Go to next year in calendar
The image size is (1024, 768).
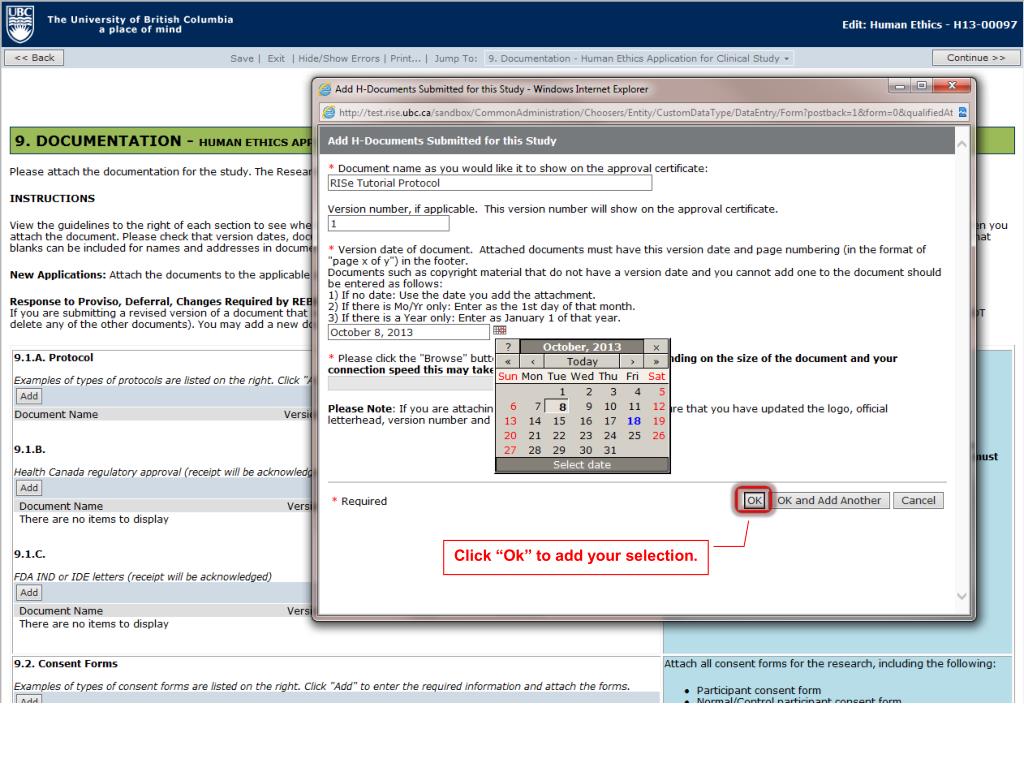point(656,361)
